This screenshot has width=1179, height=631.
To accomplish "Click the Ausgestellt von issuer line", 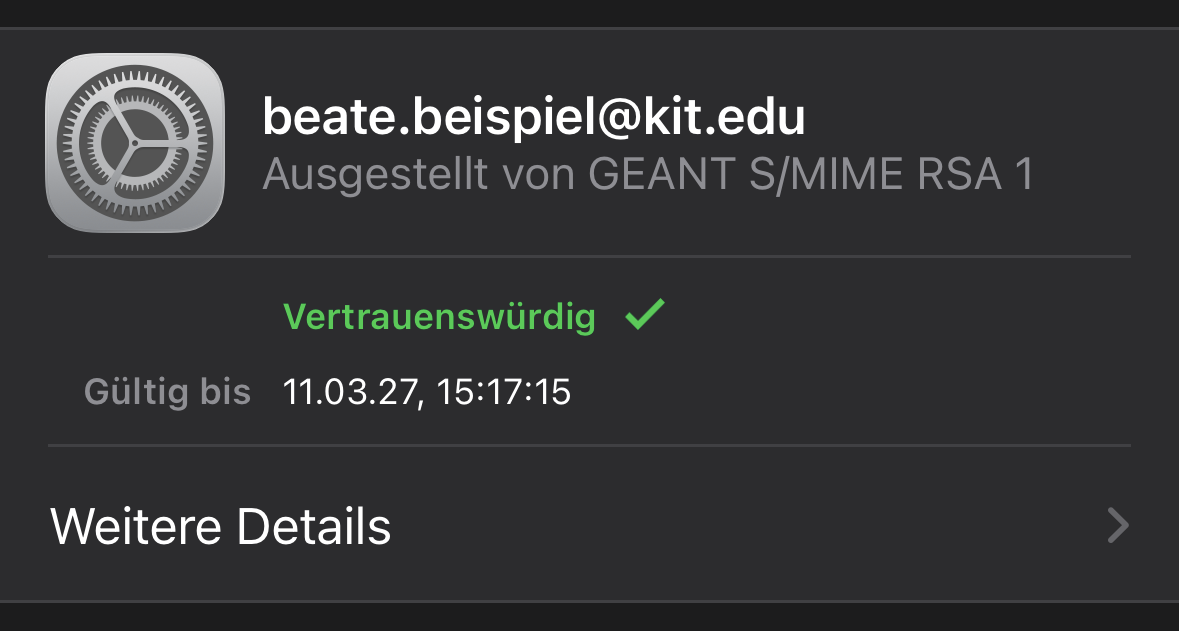I will [x=647, y=175].
